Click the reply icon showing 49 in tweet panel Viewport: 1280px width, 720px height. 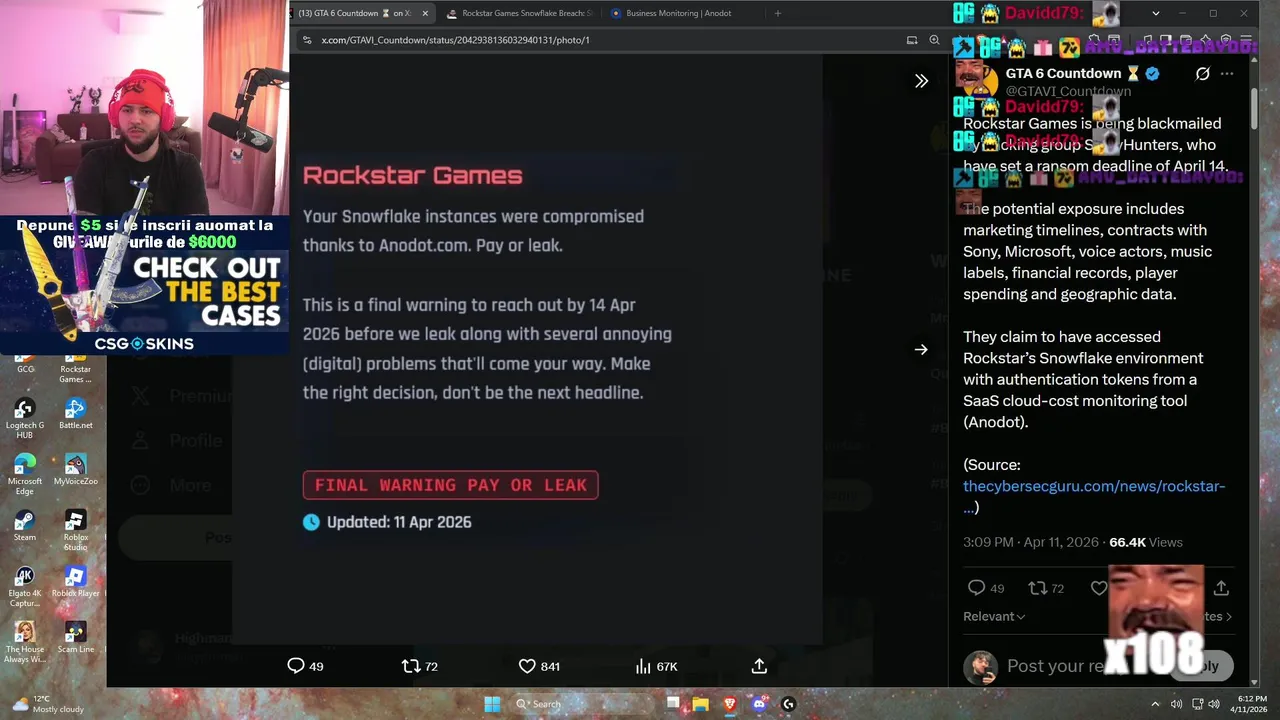click(977, 588)
